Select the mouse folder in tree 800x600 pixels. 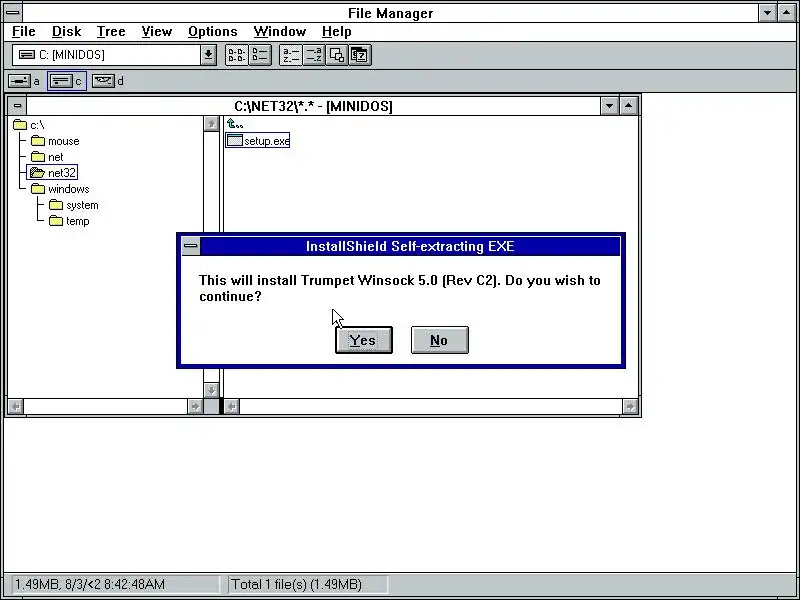click(x=55, y=141)
